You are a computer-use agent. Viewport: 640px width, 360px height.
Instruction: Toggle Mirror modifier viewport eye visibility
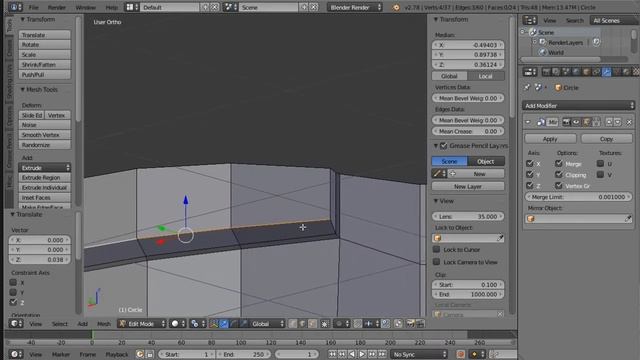click(576, 122)
